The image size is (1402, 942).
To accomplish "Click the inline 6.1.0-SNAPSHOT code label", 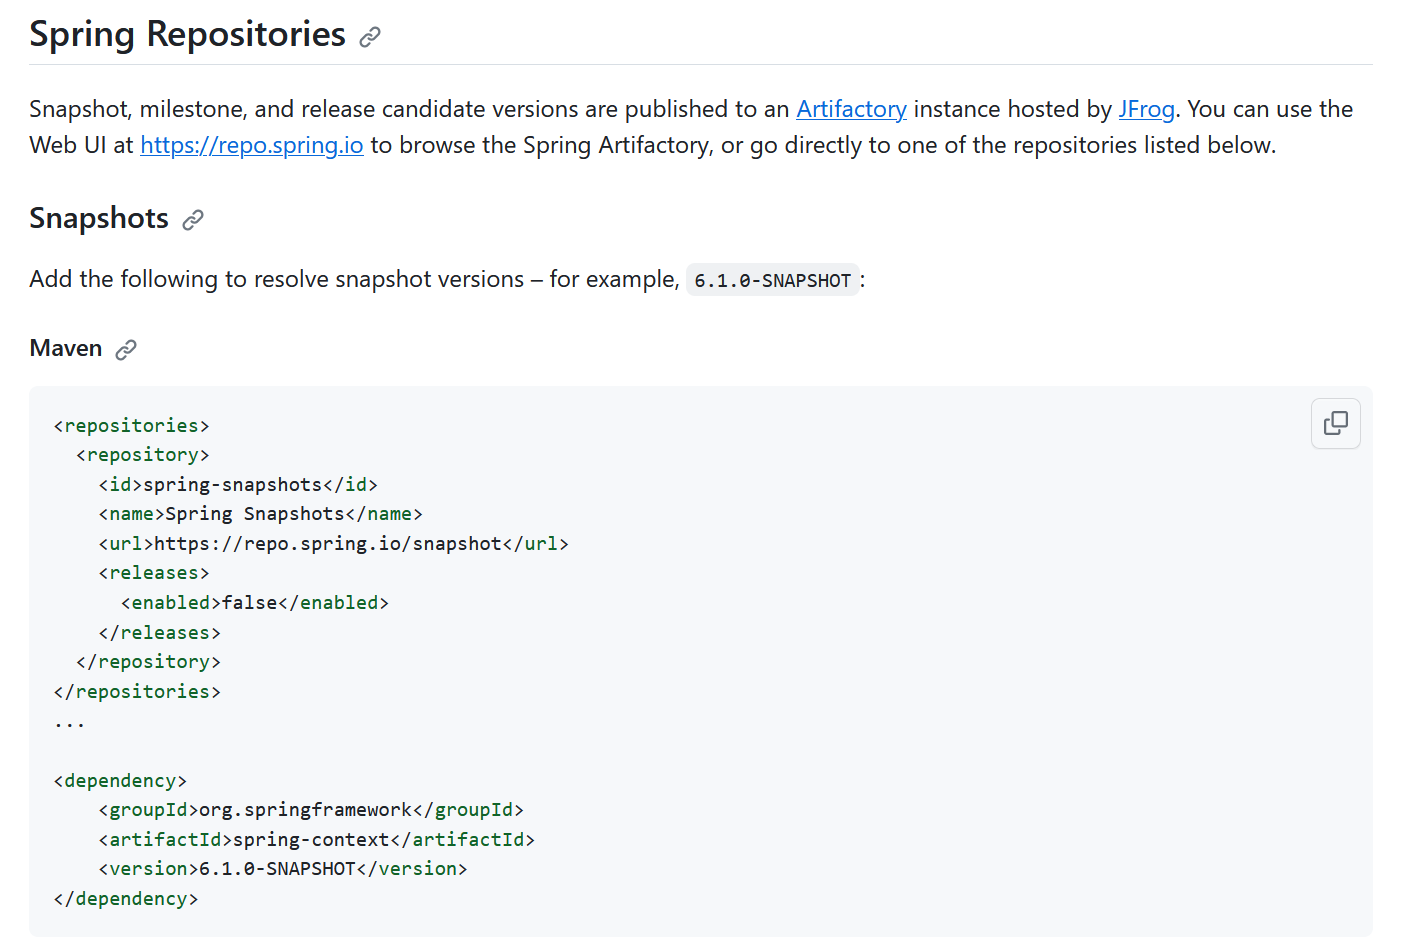I will tap(773, 280).
